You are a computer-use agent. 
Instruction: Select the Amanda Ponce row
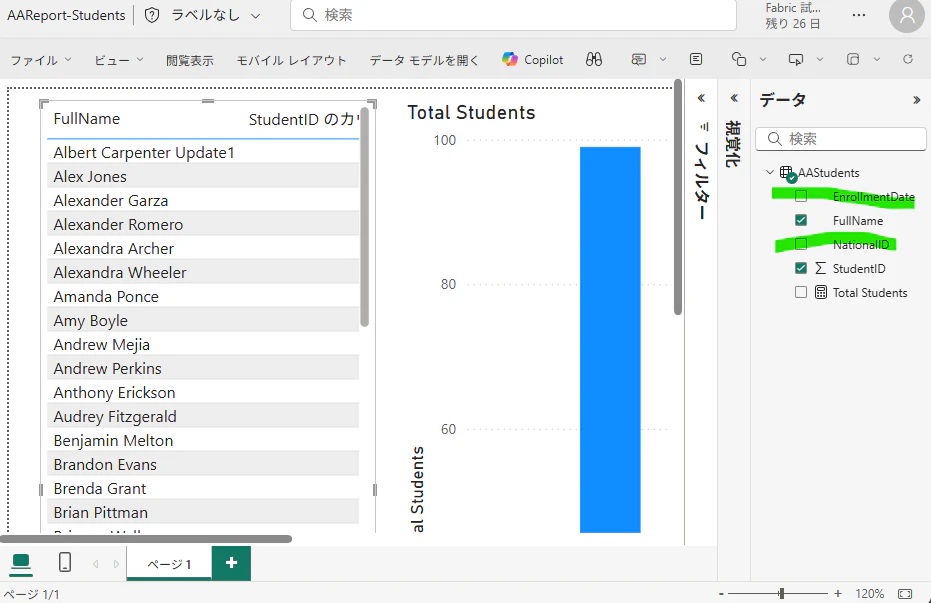click(x=203, y=296)
